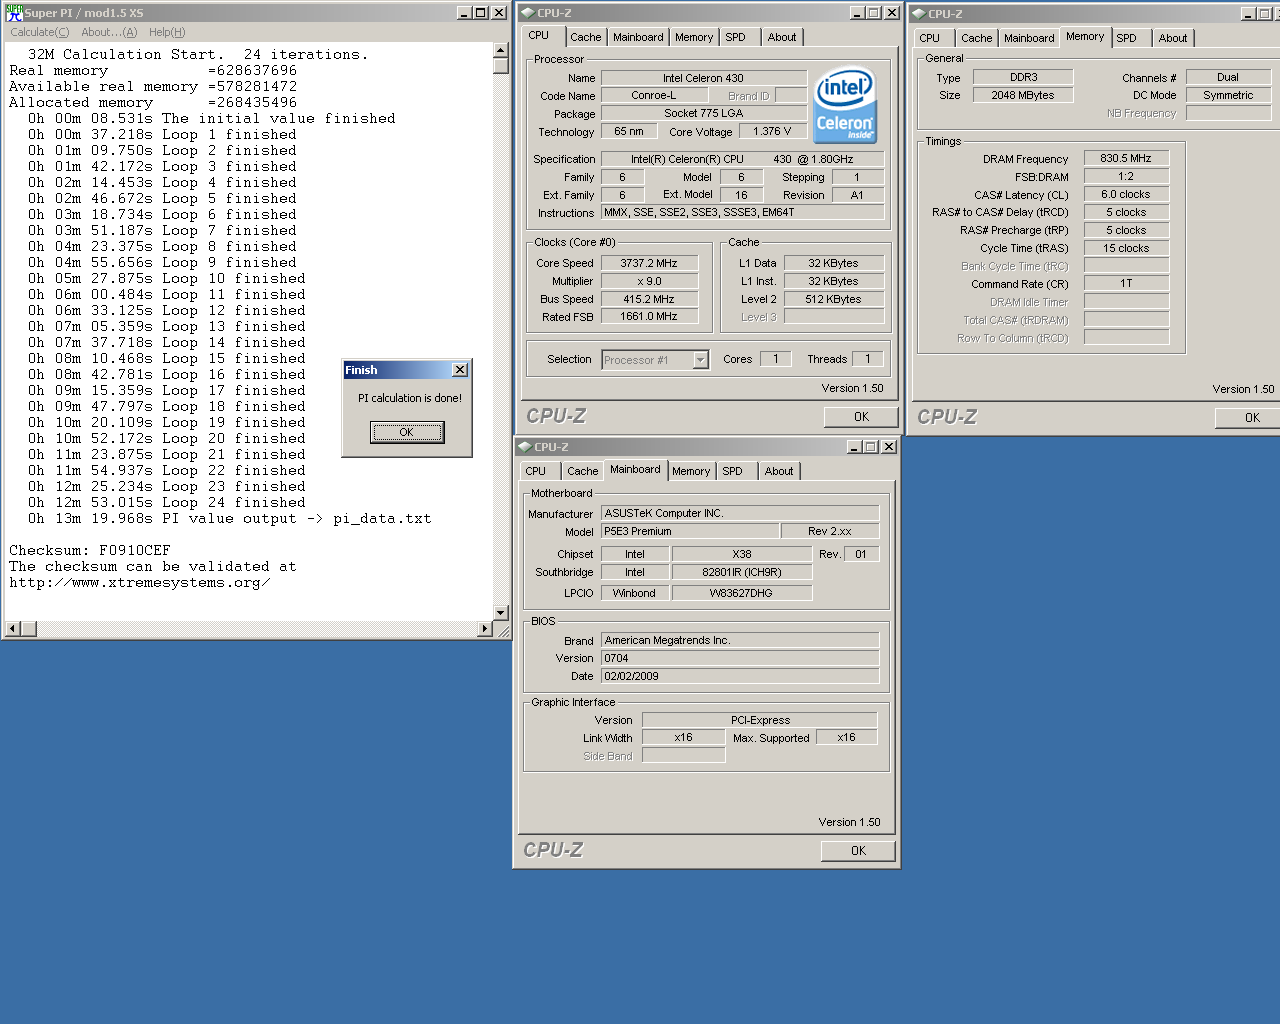Image resolution: width=1280 pixels, height=1024 pixels.
Task: Click the xtremesystems.org URL text
Action: 140,583
